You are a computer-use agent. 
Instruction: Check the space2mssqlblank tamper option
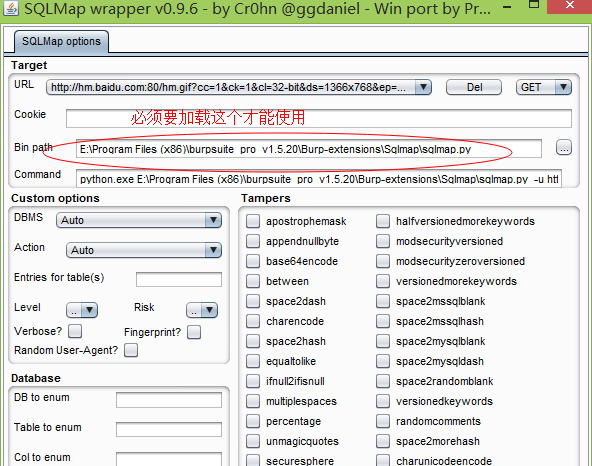click(383, 301)
